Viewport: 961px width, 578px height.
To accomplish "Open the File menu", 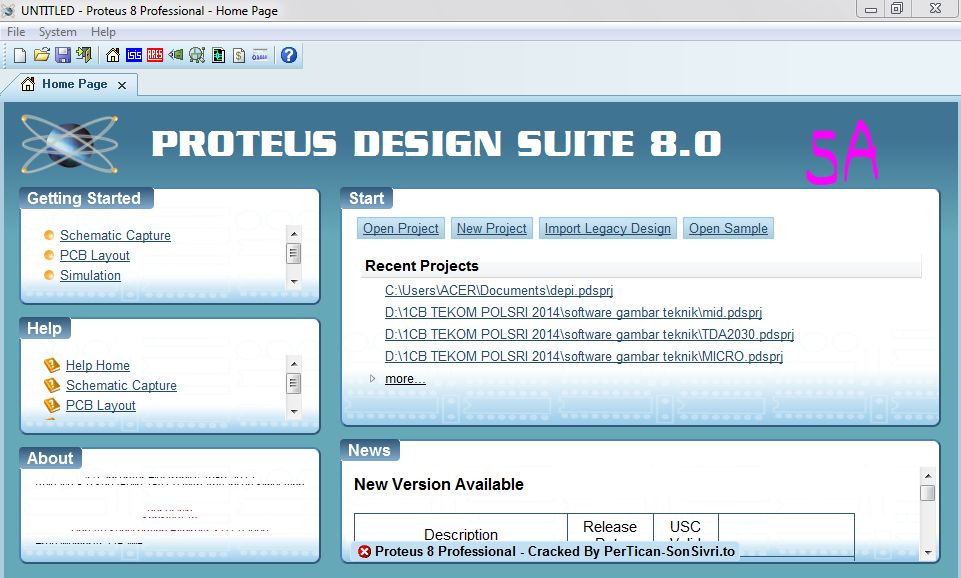I will 15,31.
